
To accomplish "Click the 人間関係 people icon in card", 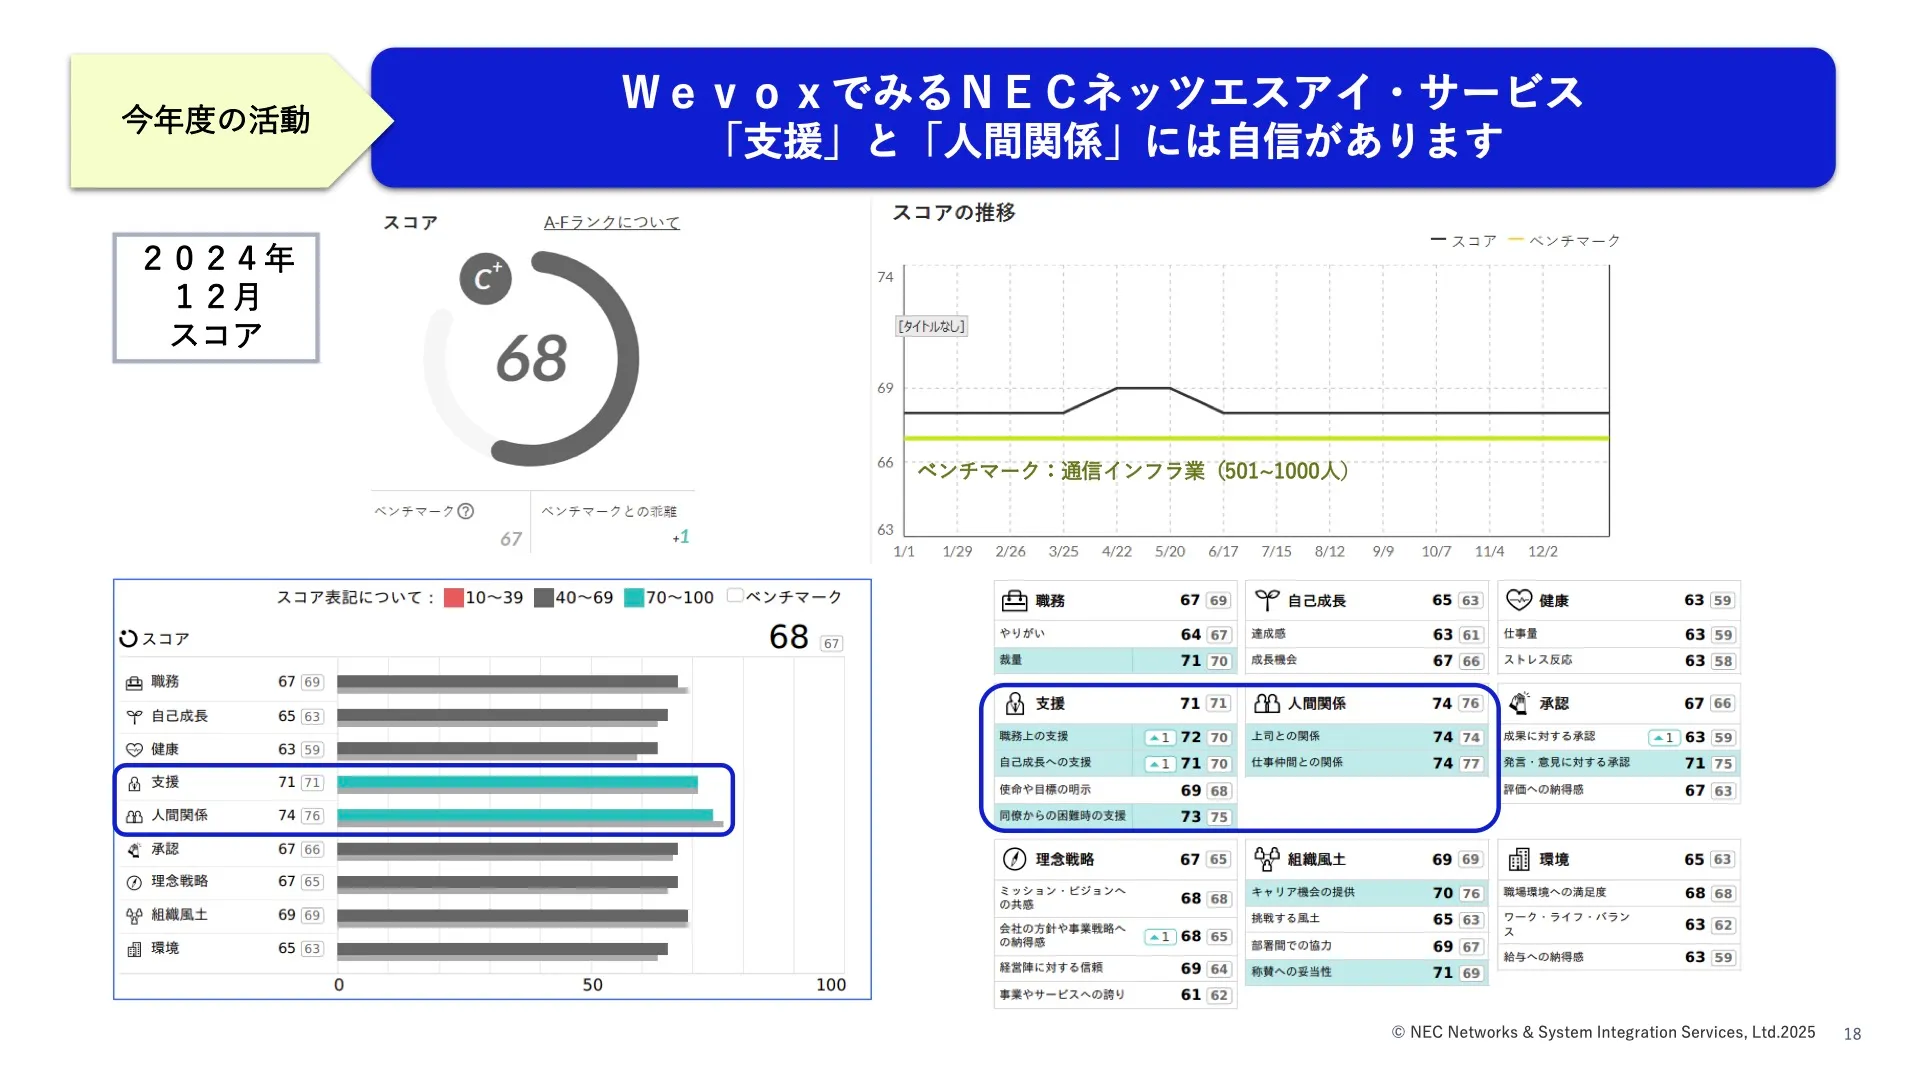I will (x=1266, y=703).
